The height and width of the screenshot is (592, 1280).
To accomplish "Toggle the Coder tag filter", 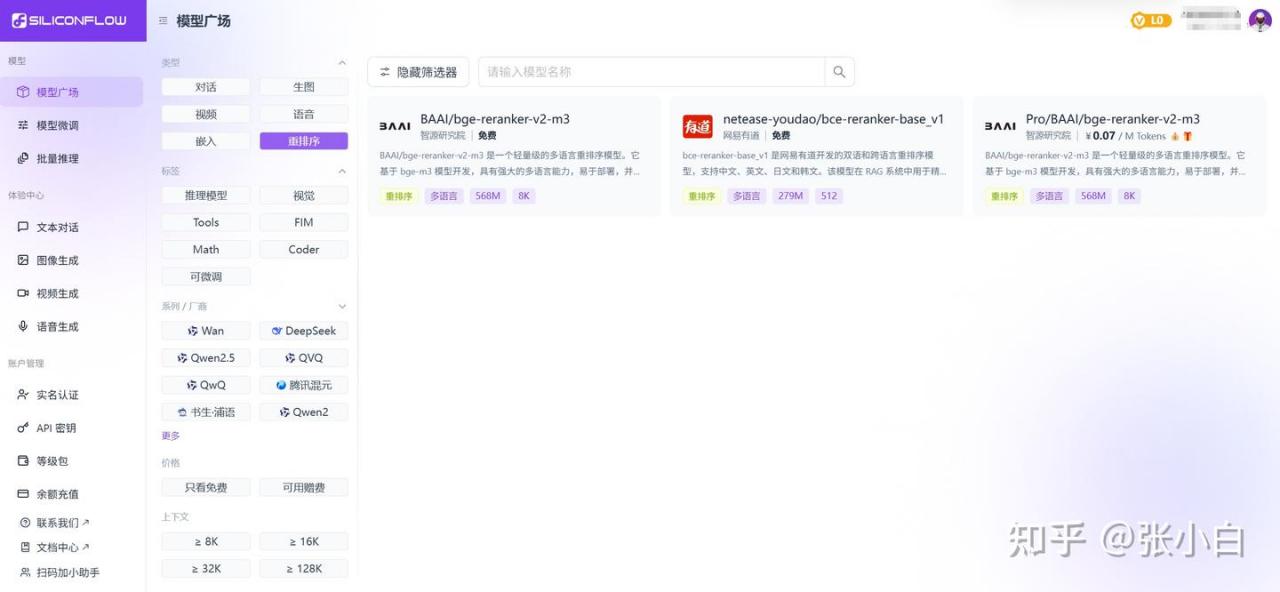I will coord(304,249).
